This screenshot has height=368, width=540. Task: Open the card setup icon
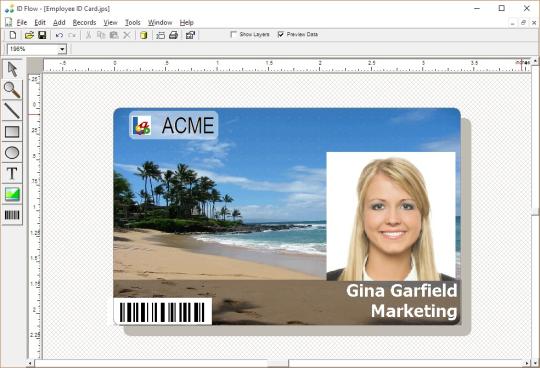[x=160, y=35]
